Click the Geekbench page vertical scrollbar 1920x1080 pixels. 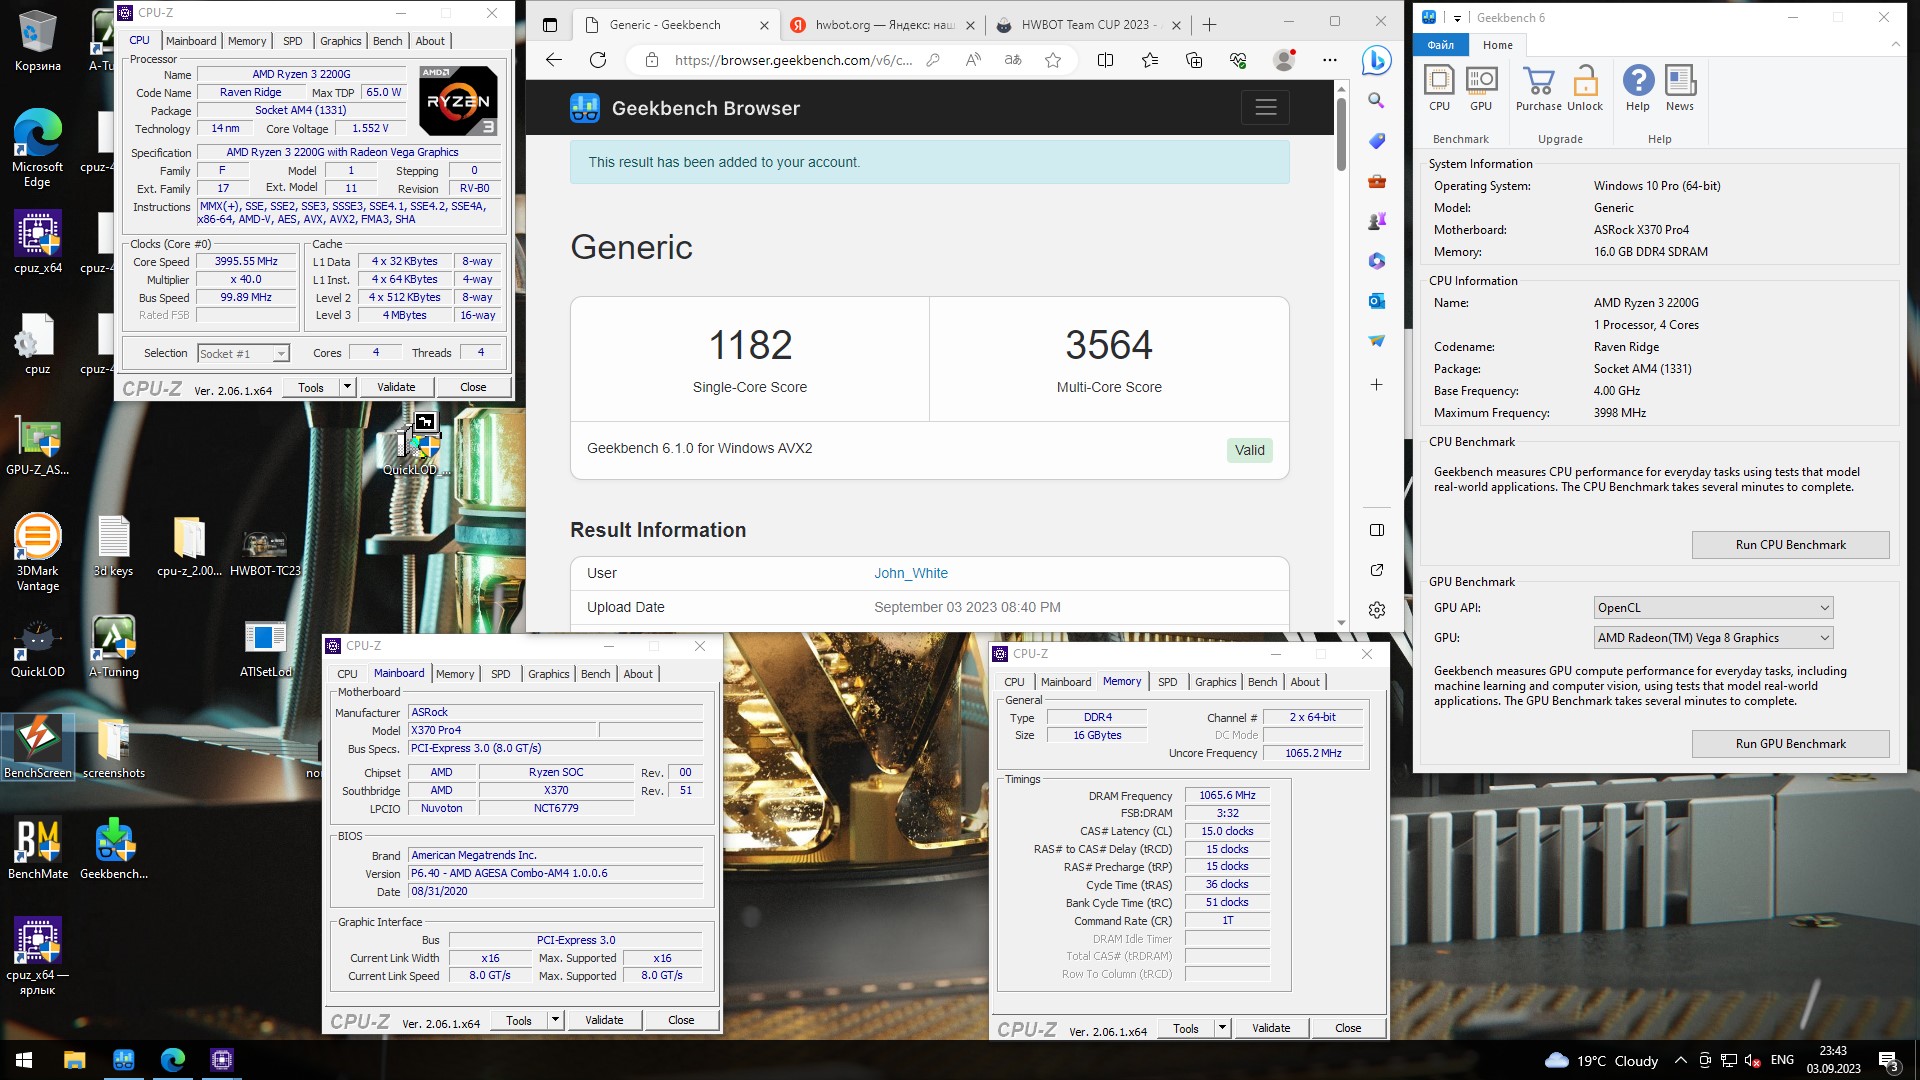pos(1341,135)
